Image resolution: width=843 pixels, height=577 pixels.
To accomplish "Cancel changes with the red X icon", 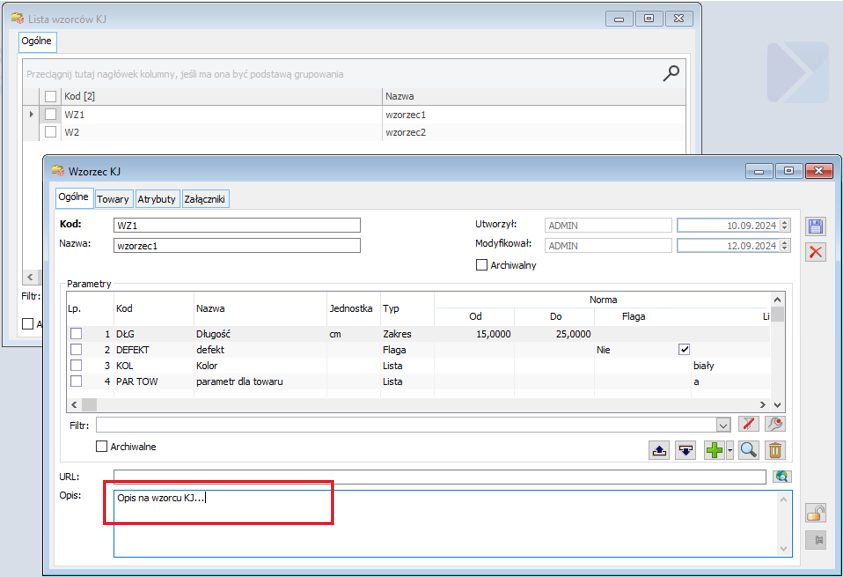I will coord(816,252).
